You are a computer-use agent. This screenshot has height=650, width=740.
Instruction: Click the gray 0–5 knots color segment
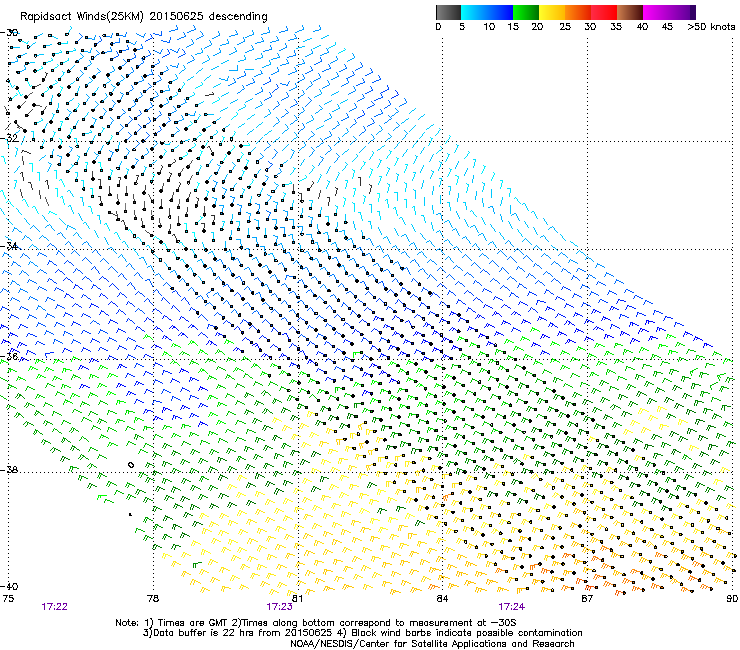pyautogui.click(x=448, y=12)
